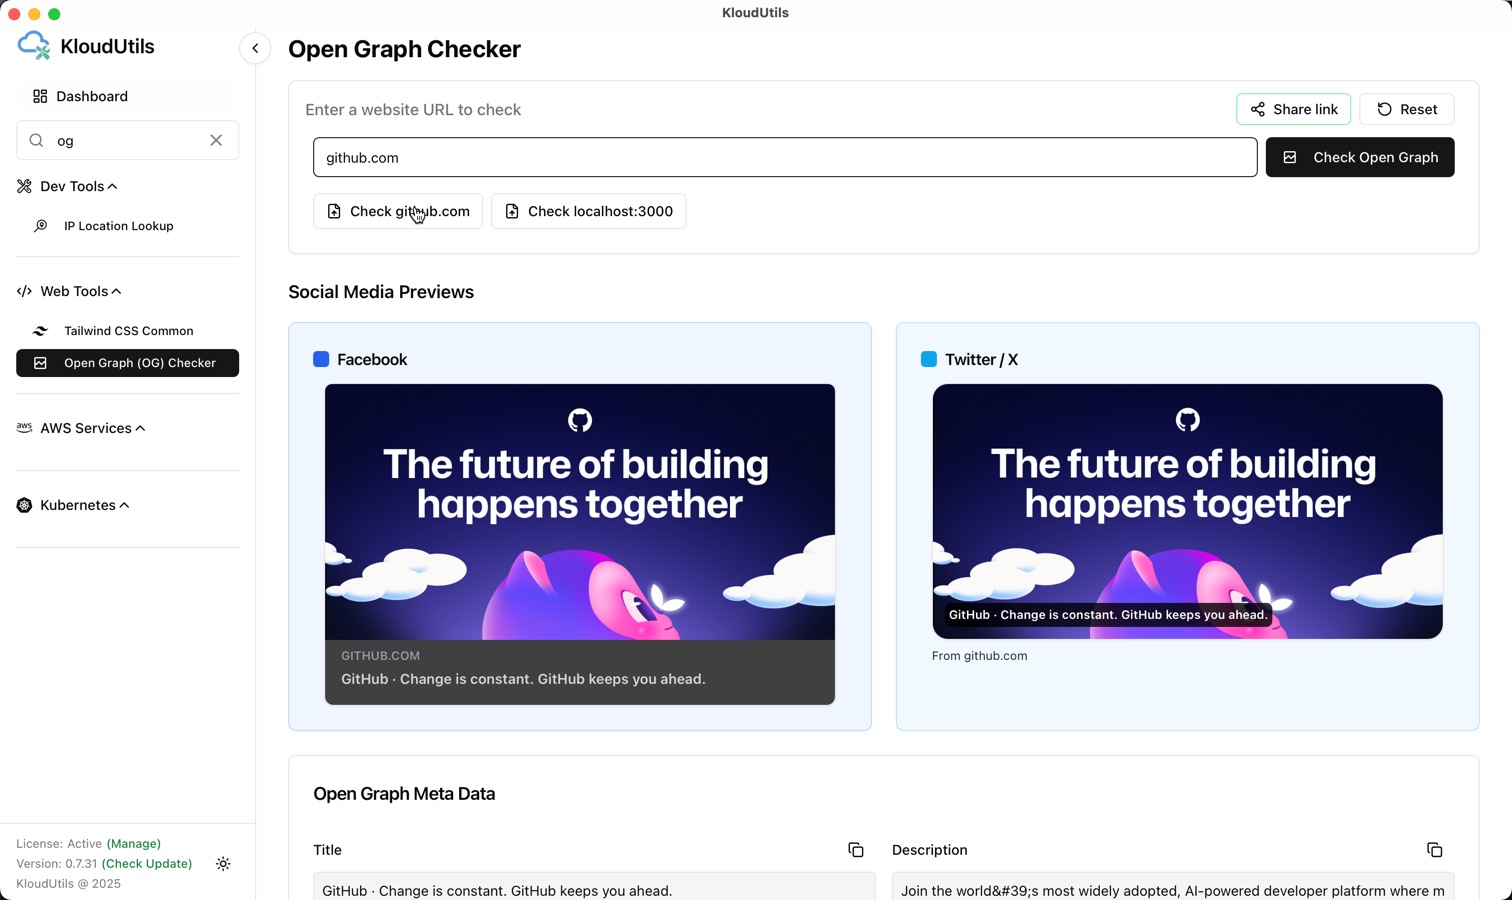
Task: Toggle light/dark theme sun icon
Action: [223, 864]
